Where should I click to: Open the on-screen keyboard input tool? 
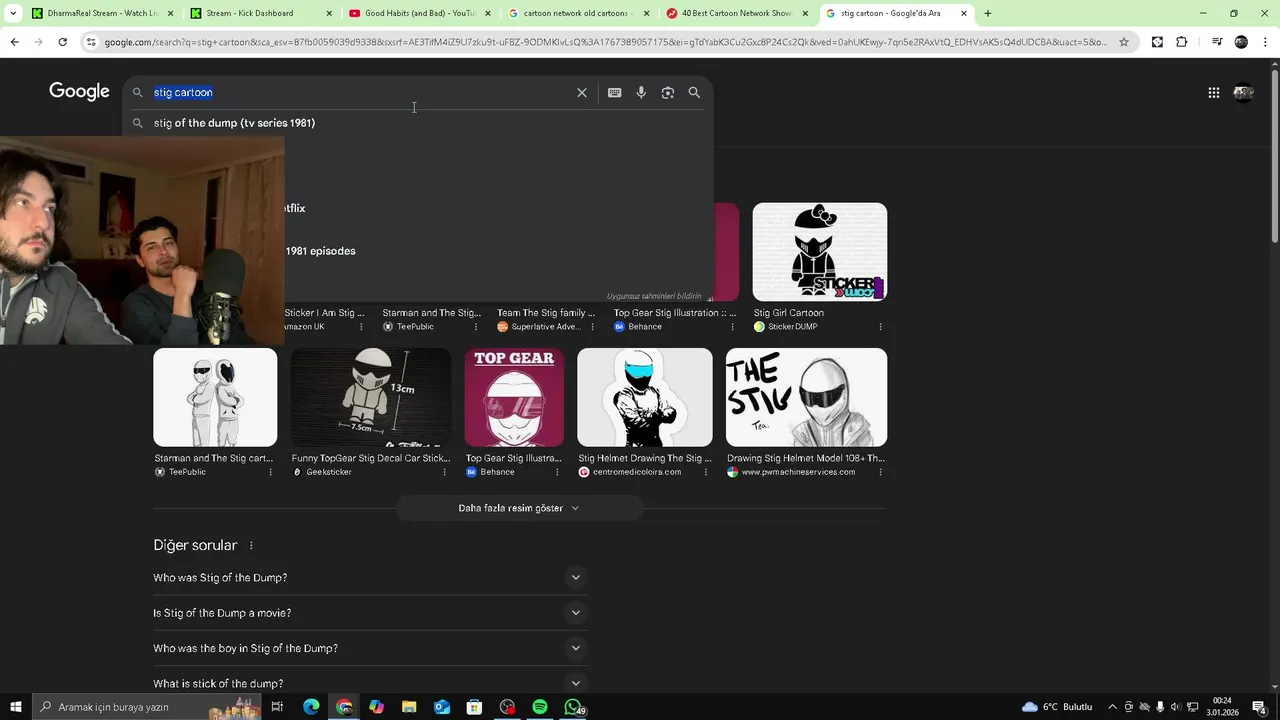614,92
